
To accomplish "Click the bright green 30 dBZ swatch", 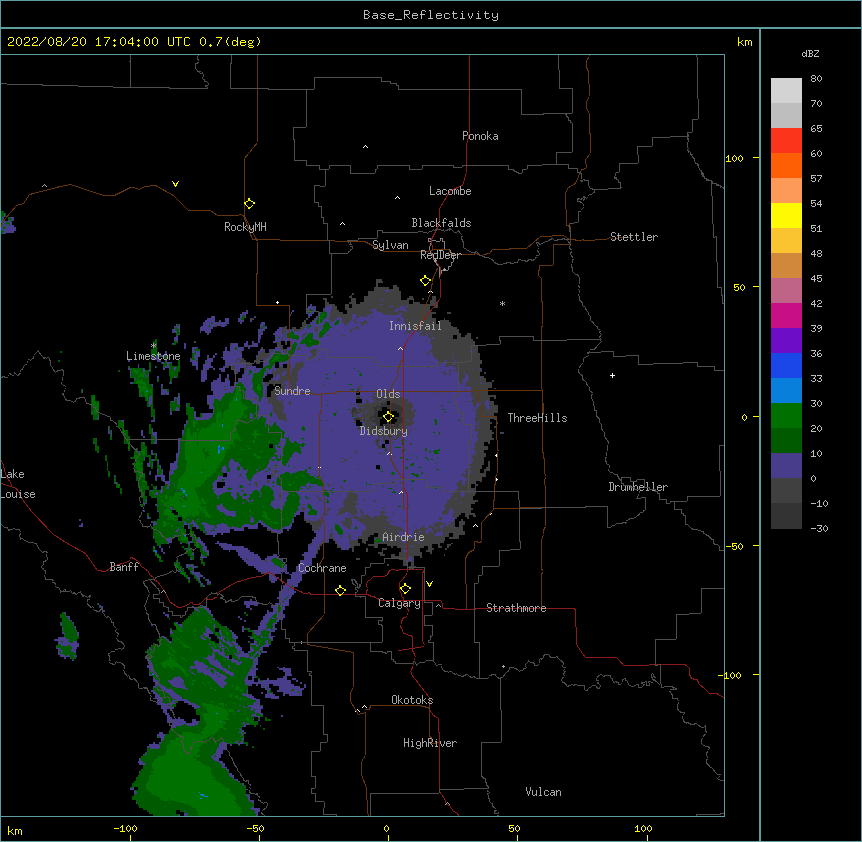I will coord(786,416).
